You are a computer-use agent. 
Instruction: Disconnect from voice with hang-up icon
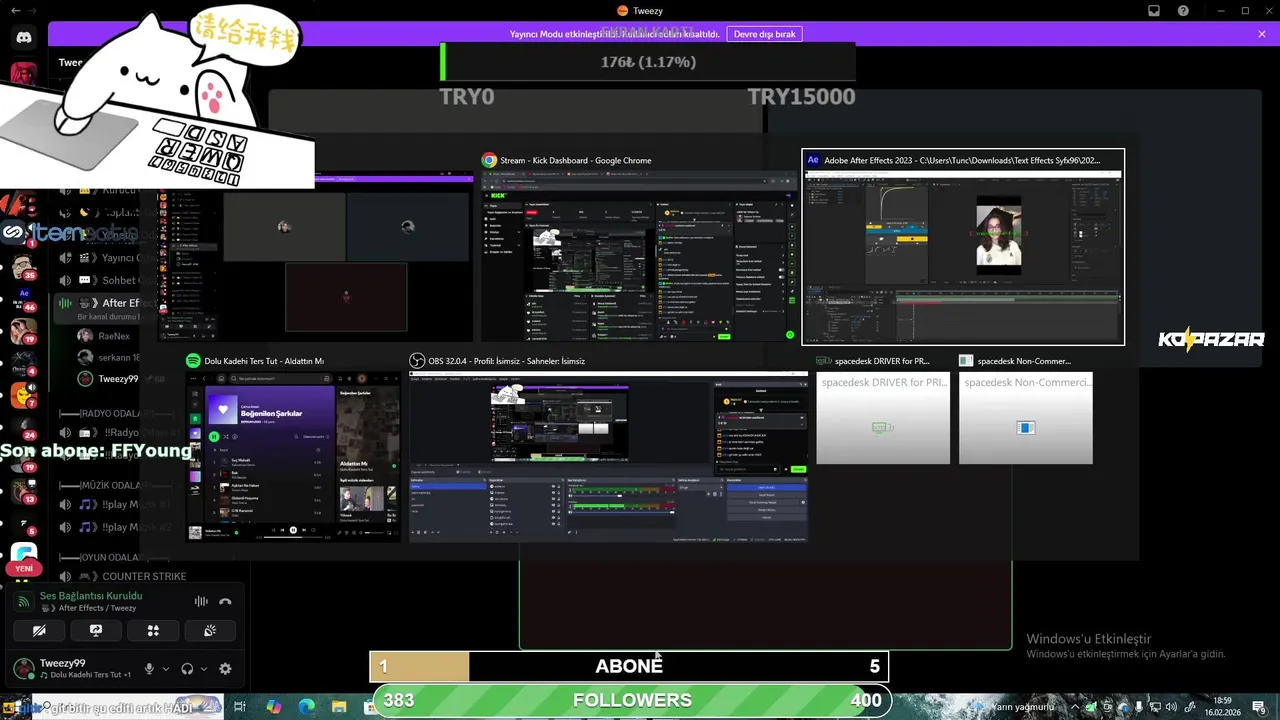click(225, 601)
